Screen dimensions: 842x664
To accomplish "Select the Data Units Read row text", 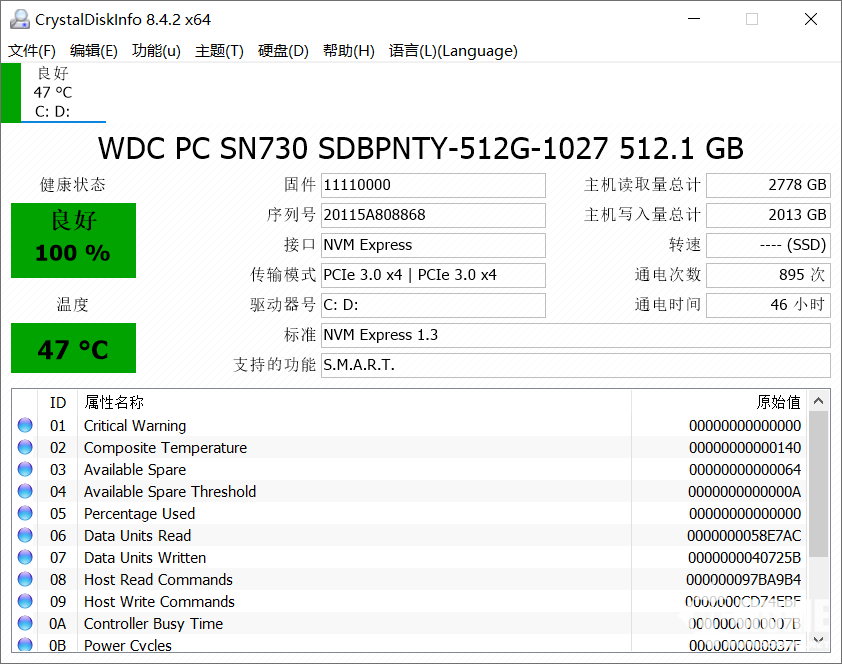I will (137, 536).
